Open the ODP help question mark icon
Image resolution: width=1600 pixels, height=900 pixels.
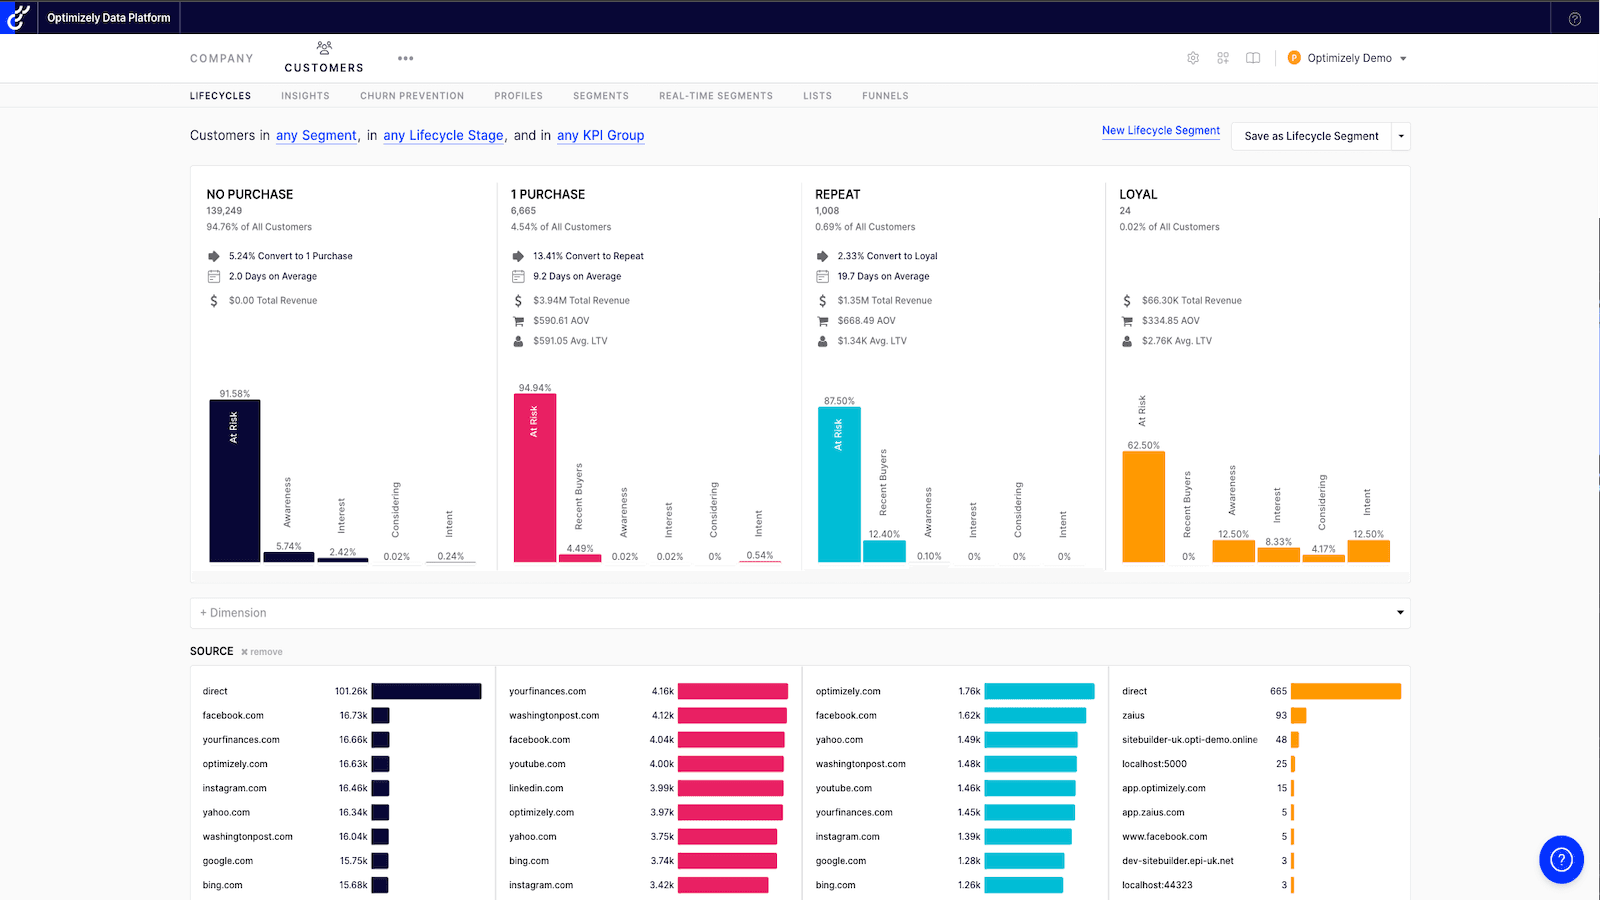(1573, 18)
